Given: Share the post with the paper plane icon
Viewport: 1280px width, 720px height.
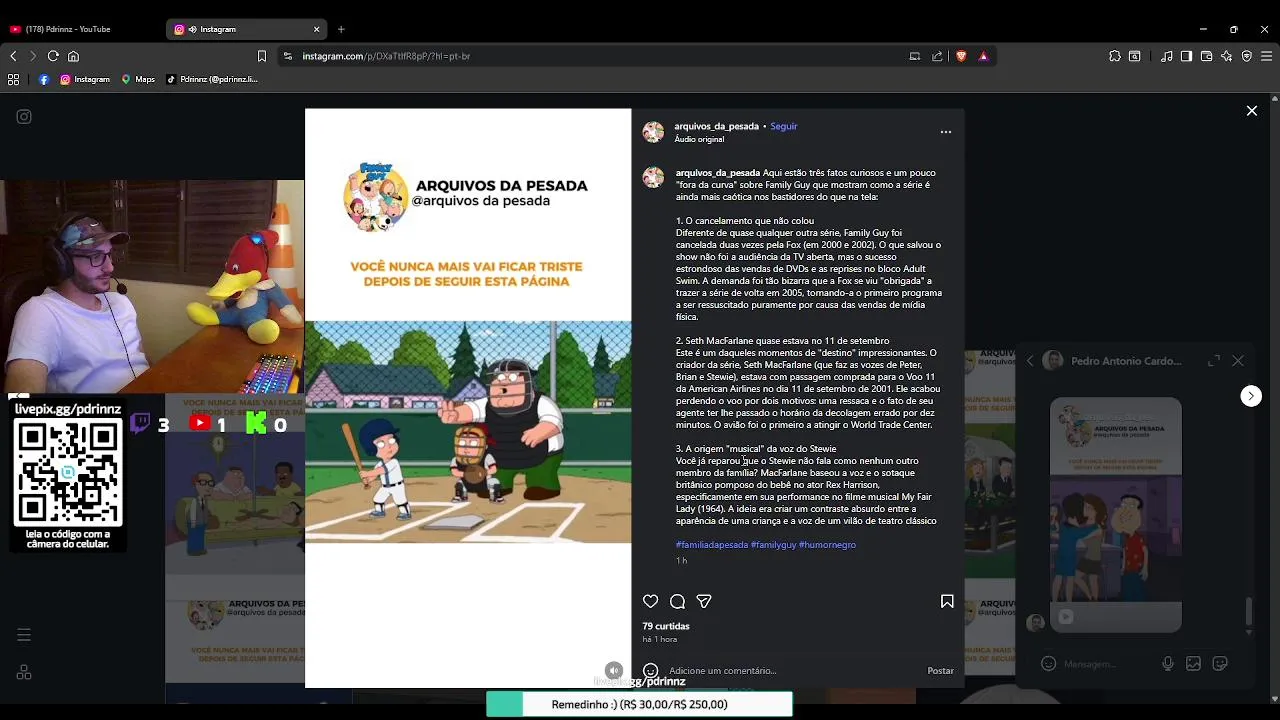Looking at the screenshot, I should coord(704,601).
